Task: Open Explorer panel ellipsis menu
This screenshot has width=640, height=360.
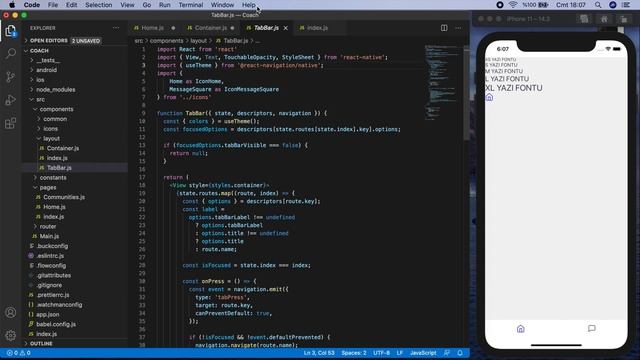Action: pos(116,28)
